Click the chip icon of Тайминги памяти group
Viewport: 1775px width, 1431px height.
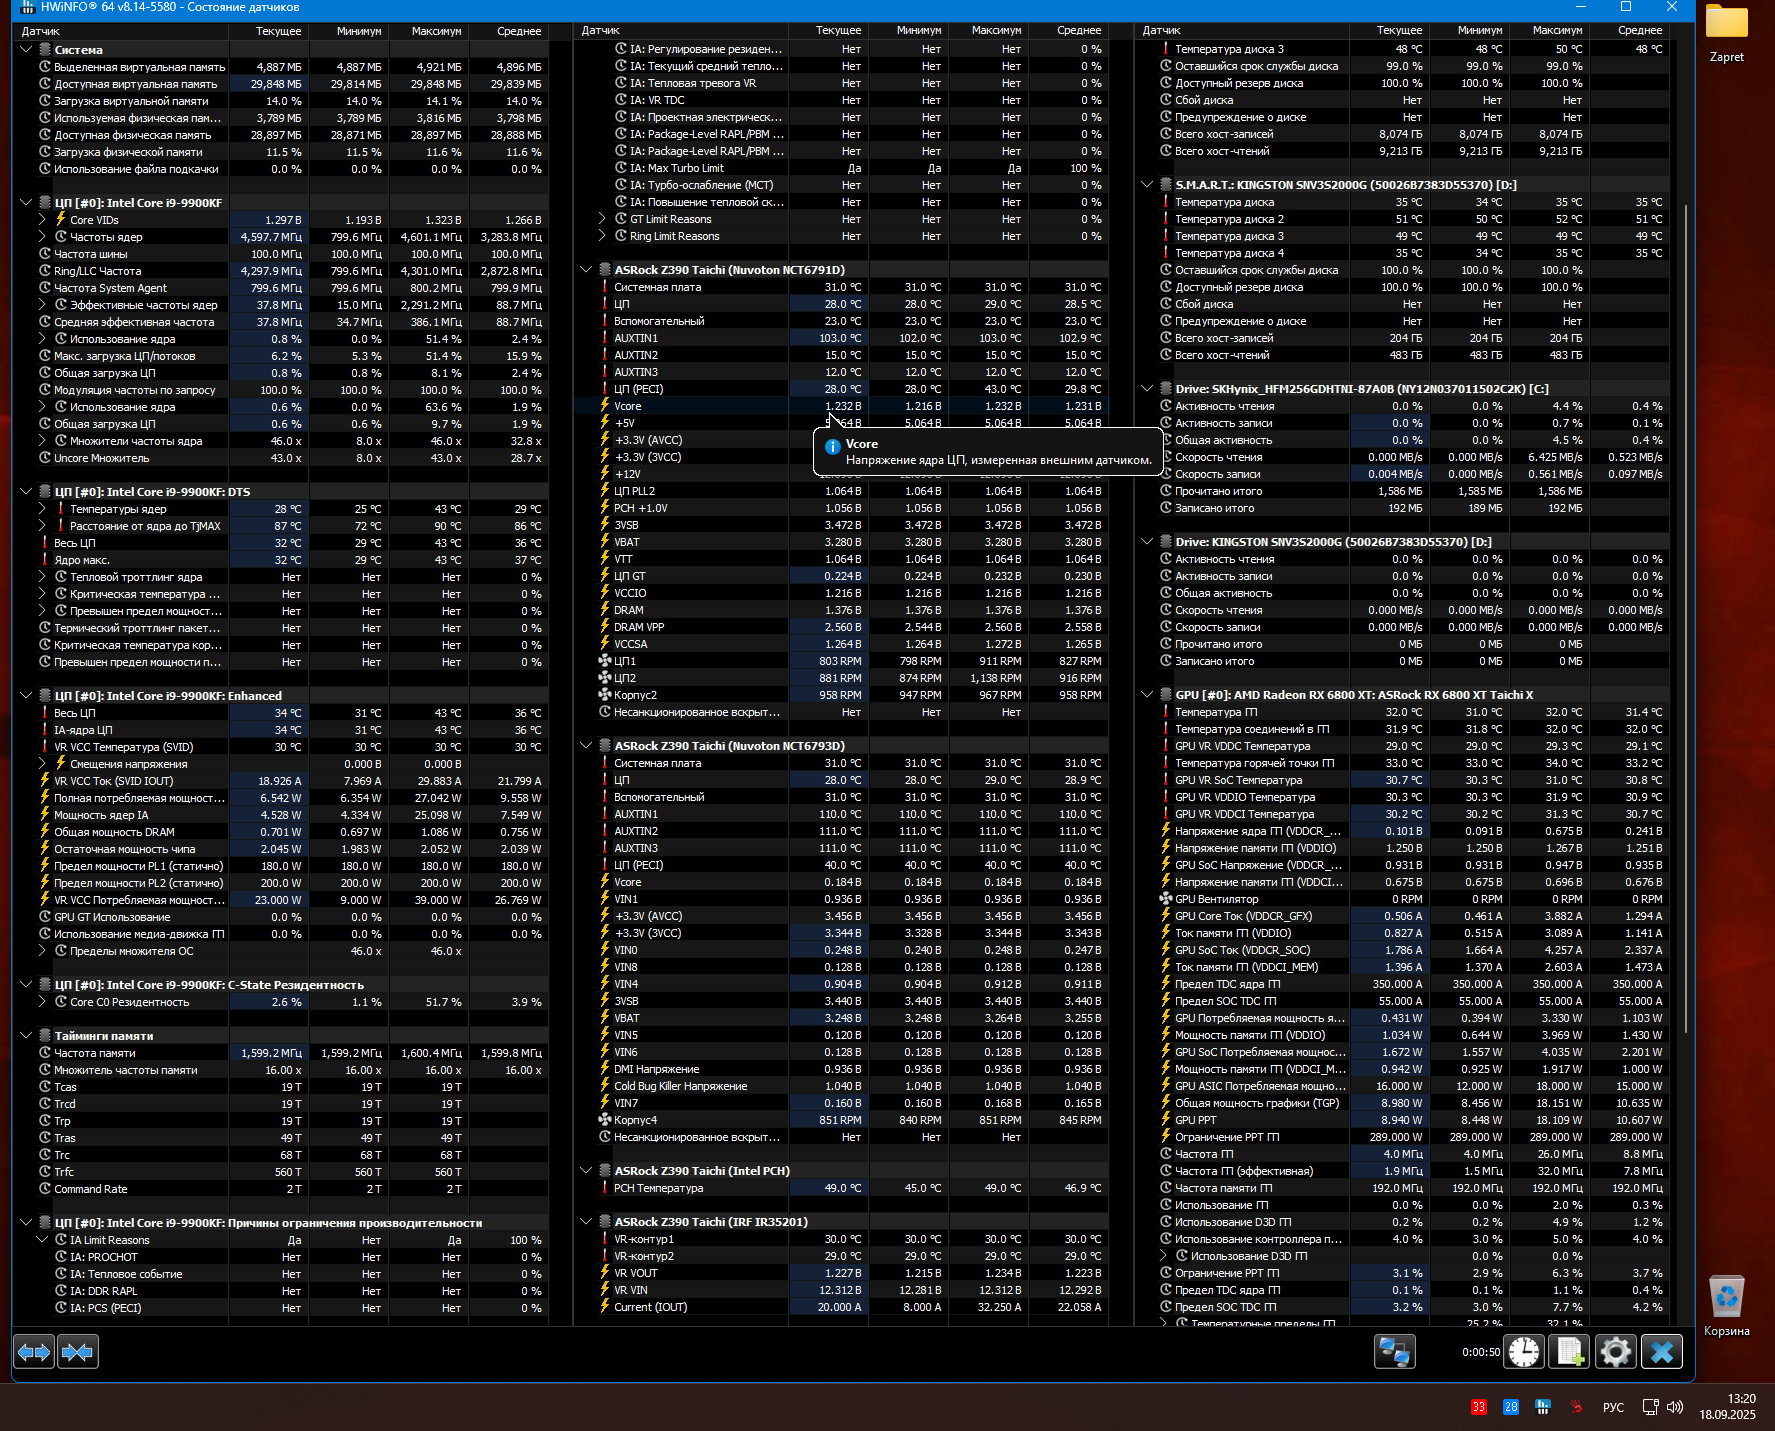tap(45, 1036)
